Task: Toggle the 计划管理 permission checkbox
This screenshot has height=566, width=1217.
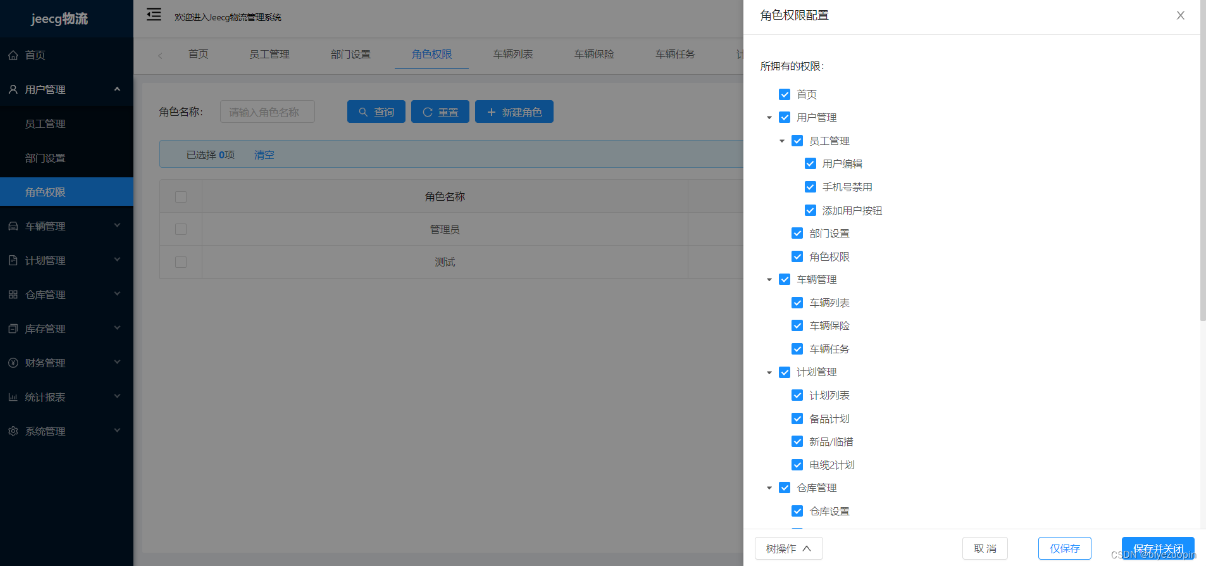Action: tap(785, 372)
